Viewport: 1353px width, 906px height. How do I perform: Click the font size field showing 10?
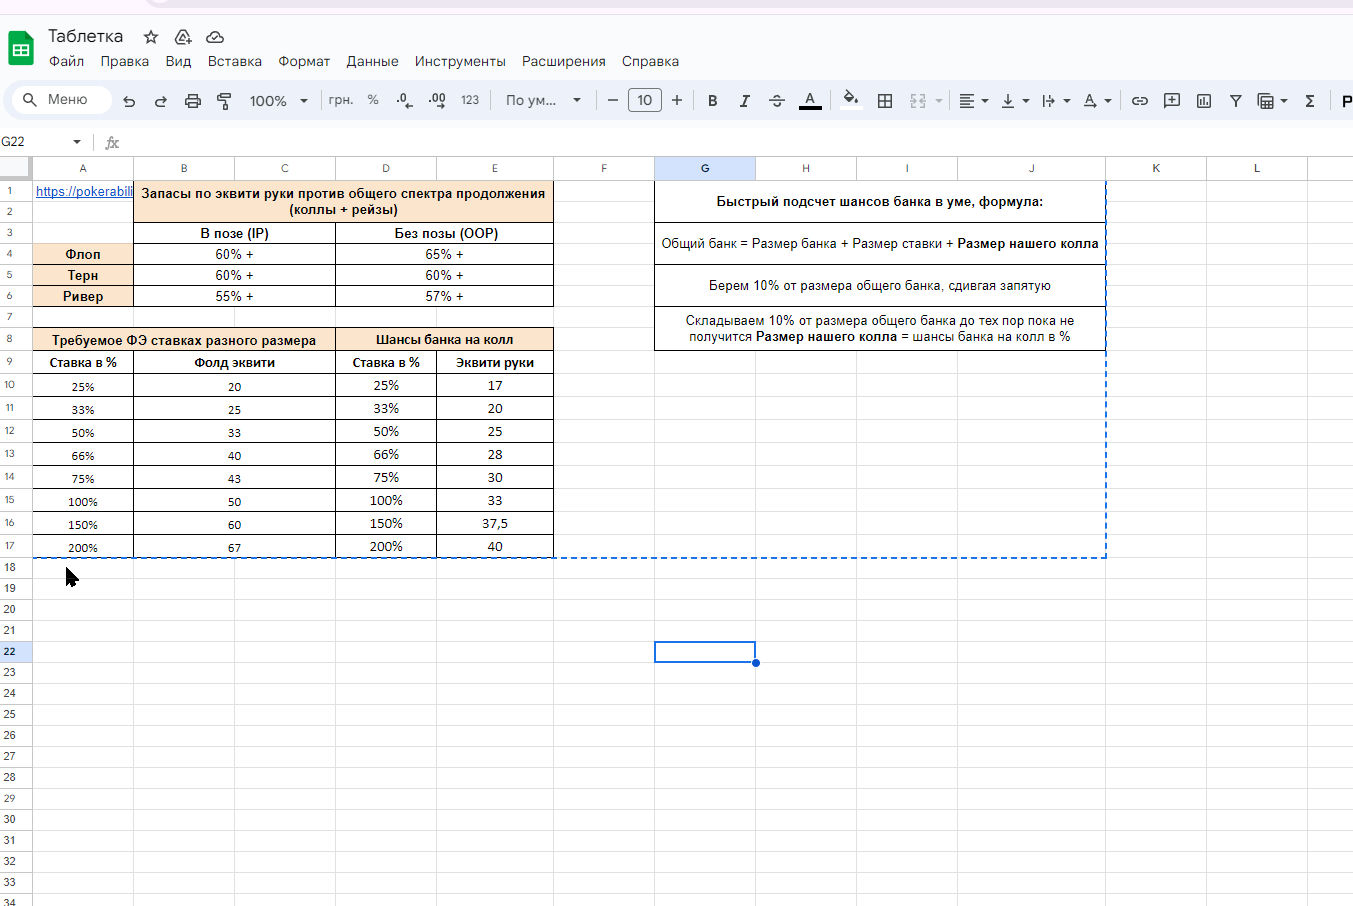click(x=645, y=100)
